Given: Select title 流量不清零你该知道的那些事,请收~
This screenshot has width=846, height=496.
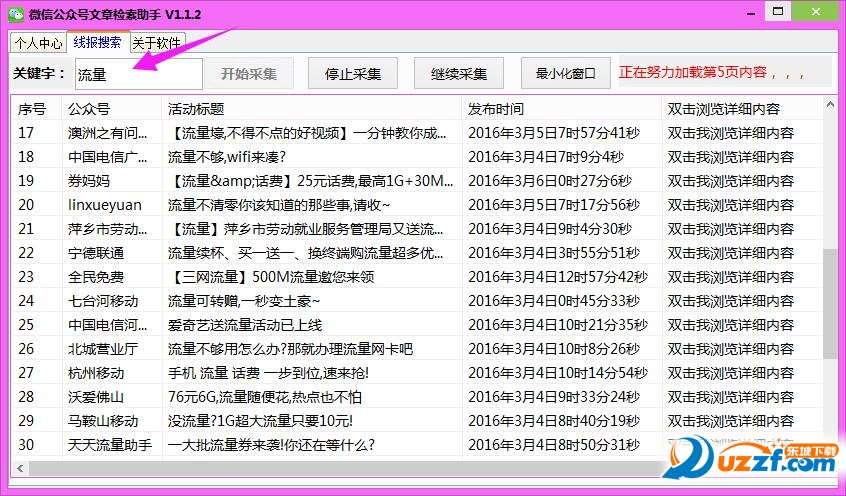Looking at the screenshot, I should click(279, 205).
